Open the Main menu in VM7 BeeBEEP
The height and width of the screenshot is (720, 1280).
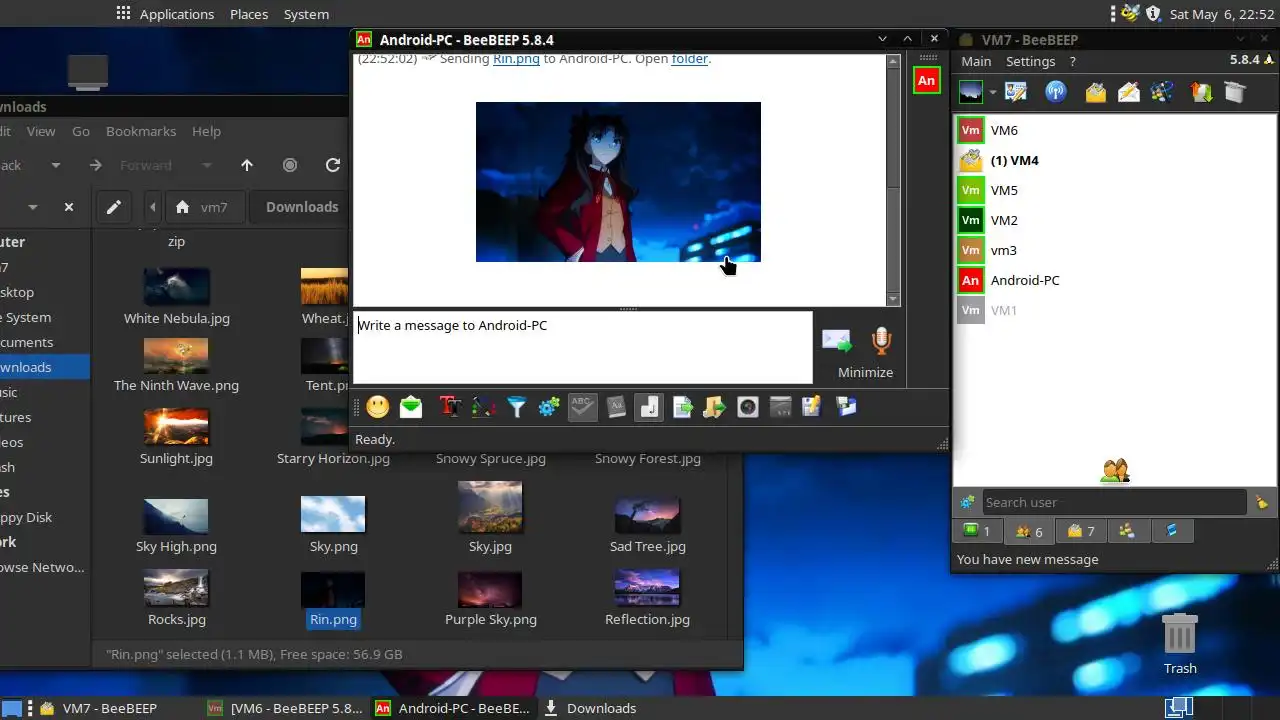(x=976, y=61)
